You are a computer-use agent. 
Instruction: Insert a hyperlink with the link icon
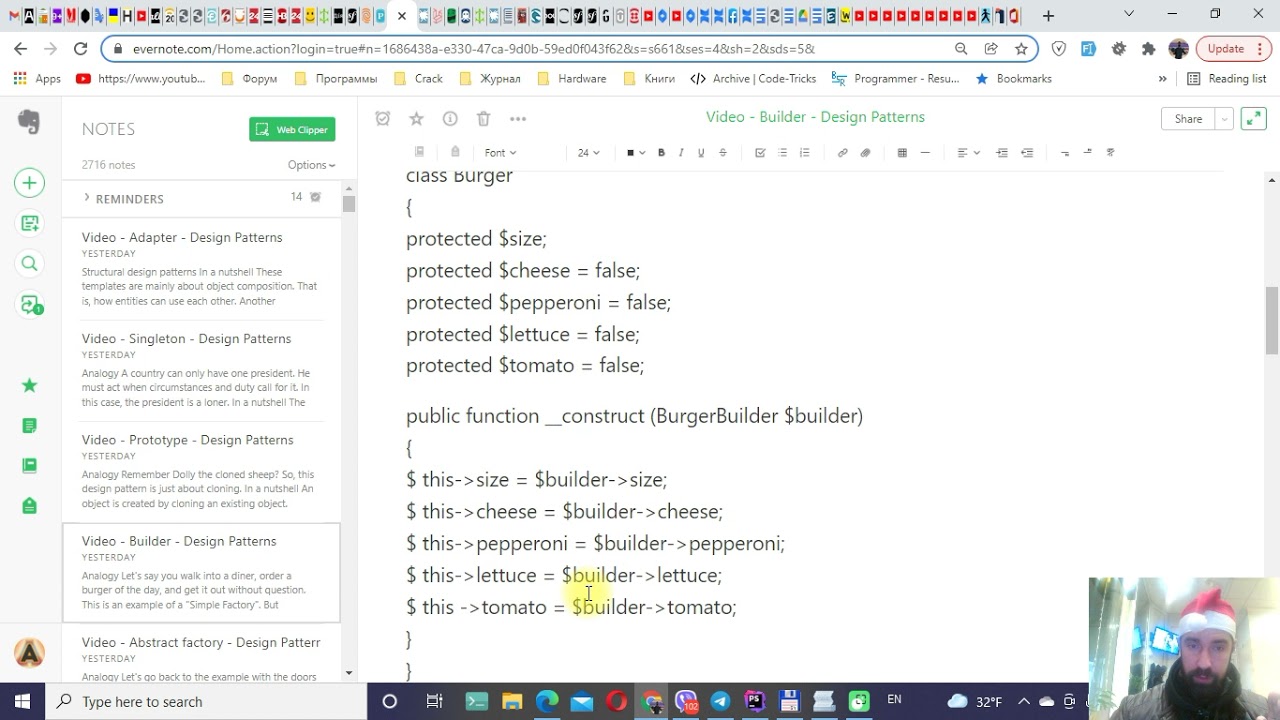click(x=842, y=153)
